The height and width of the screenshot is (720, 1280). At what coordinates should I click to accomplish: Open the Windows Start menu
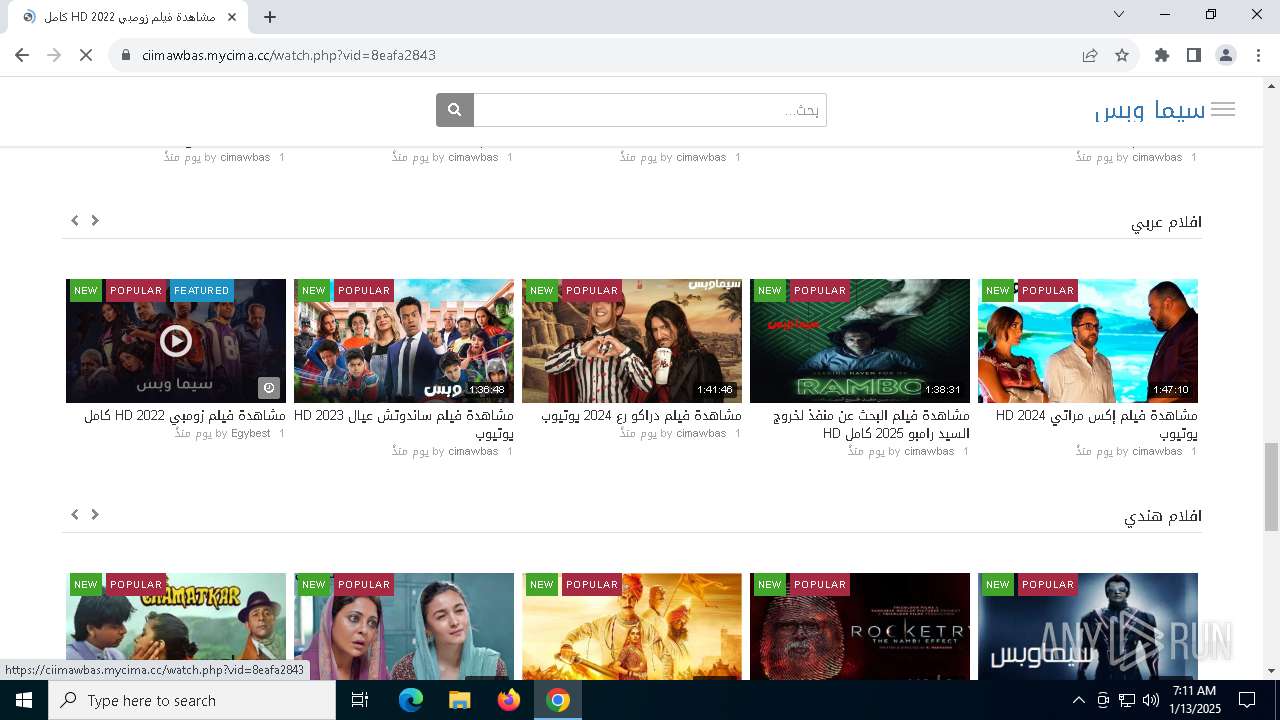tap(24, 700)
